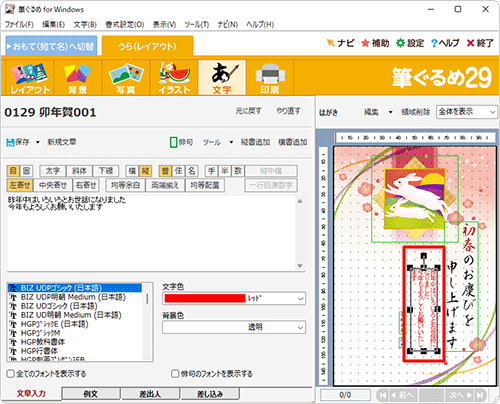Switch to 例文 tab

point(91,394)
